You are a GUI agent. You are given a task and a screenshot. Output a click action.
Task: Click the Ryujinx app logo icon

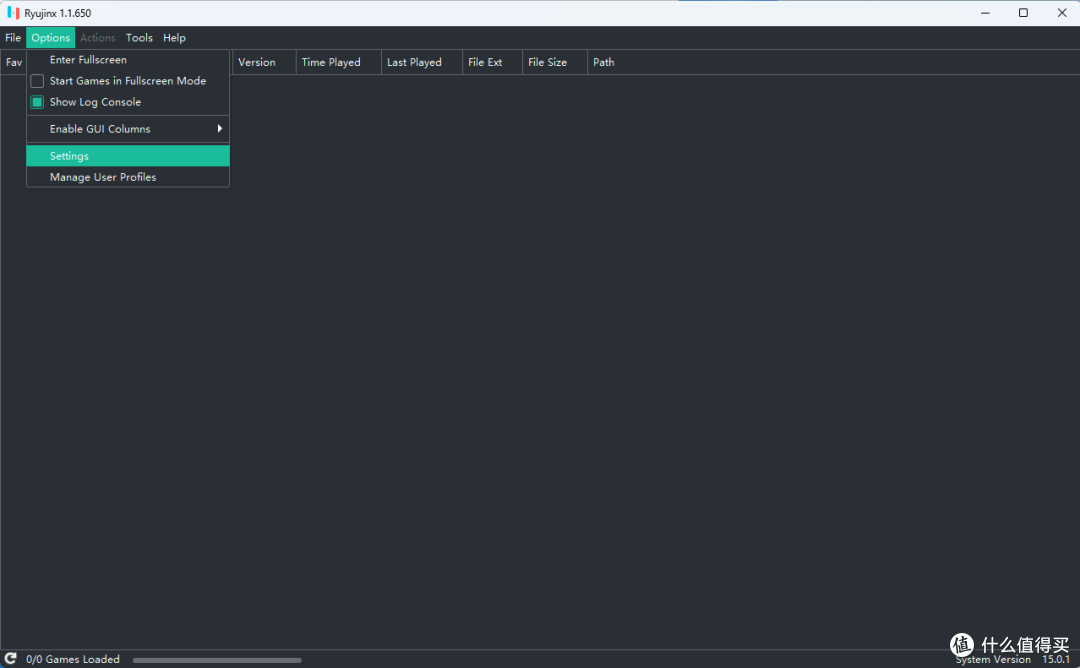[13, 13]
